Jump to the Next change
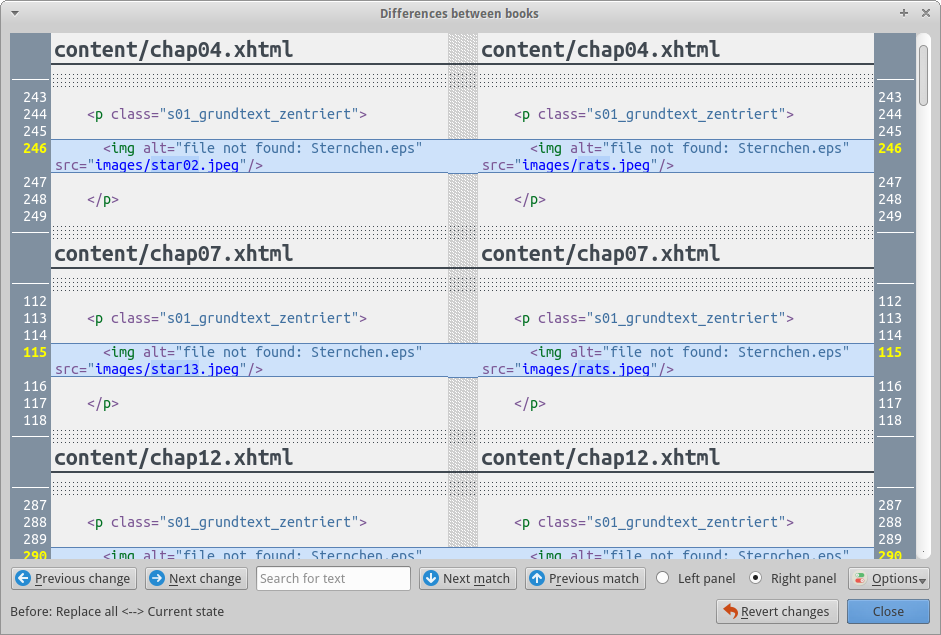Screen dimensions: 941x635 tap(195, 578)
